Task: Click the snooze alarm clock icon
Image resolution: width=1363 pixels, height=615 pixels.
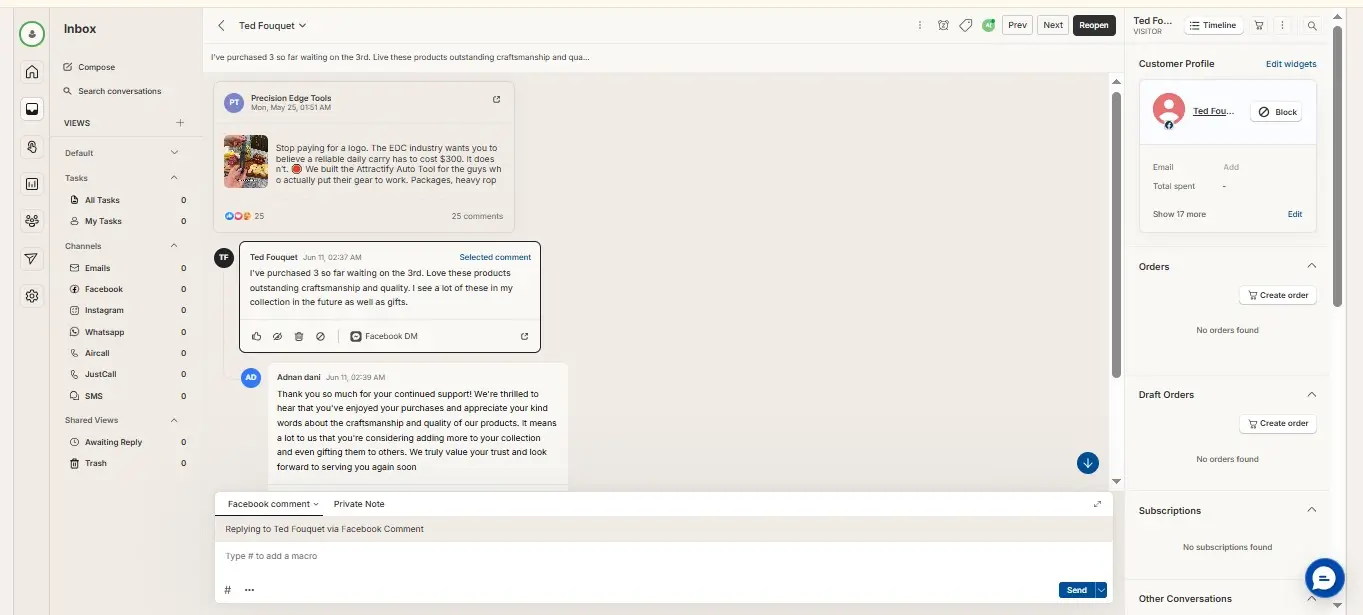Action: (943, 25)
